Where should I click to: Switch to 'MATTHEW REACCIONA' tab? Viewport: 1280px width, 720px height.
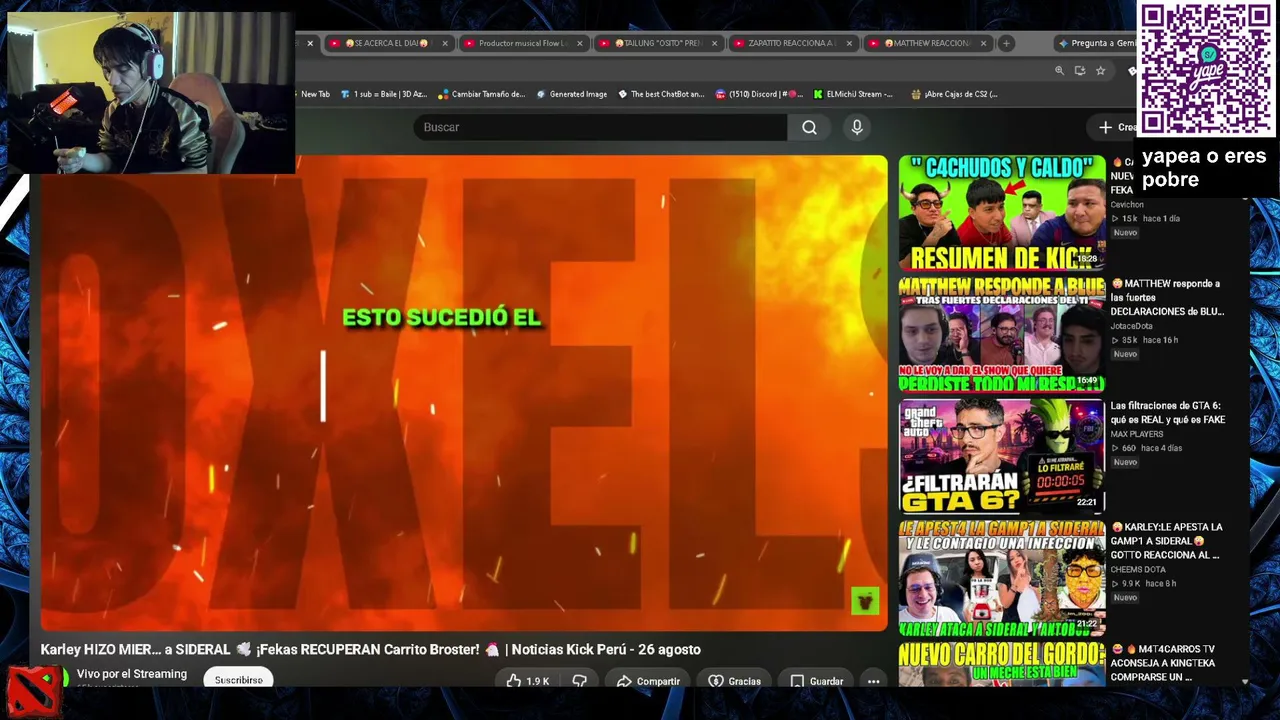(927, 43)
